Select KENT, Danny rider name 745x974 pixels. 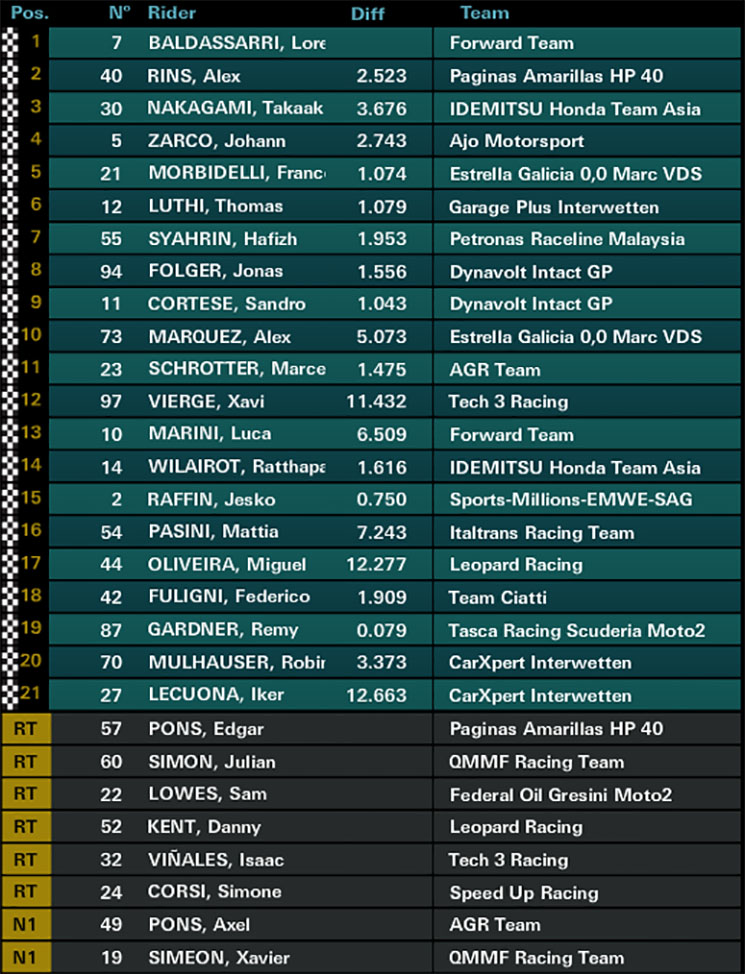(x=204, y=827)
